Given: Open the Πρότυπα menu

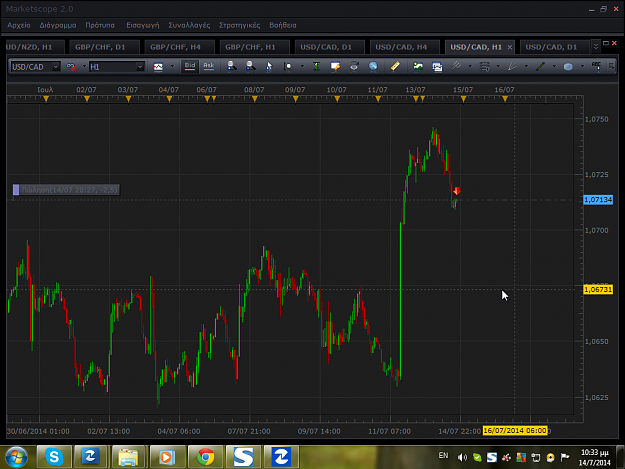Looking at the screenshot, I should [x=100, y=25].
